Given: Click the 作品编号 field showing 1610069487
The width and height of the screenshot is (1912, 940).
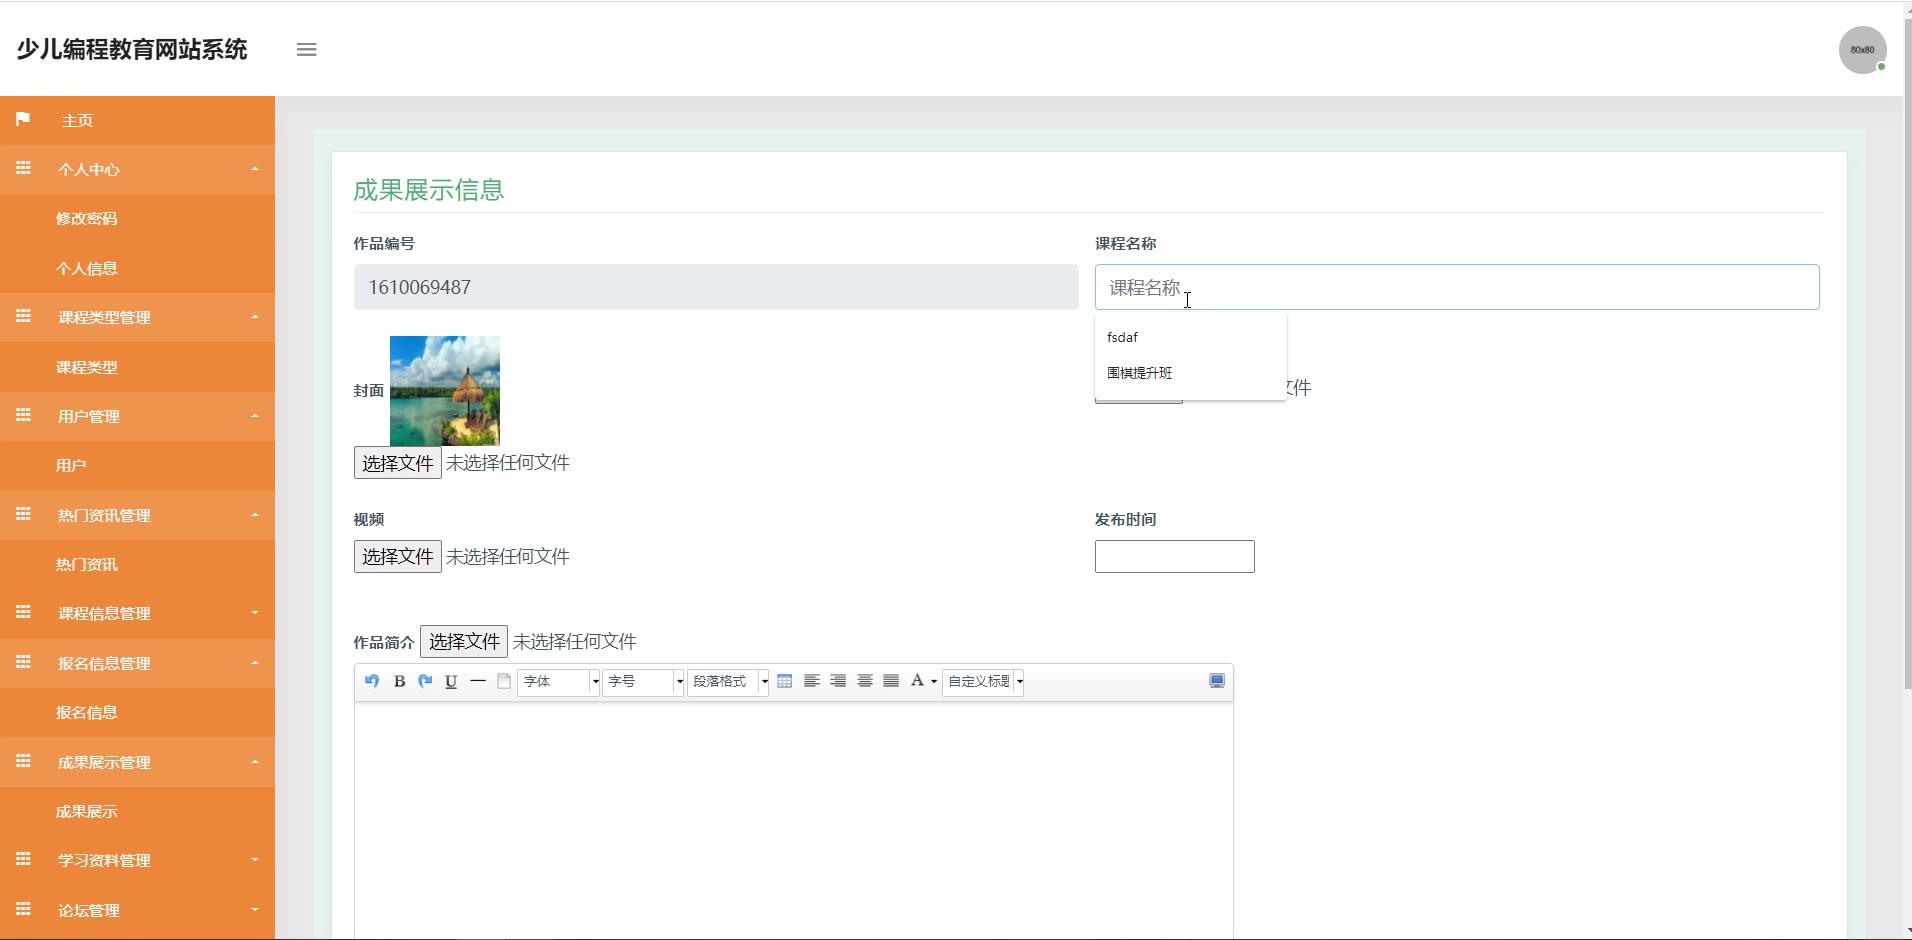Looking at the screenshot, I should (716, 287).
